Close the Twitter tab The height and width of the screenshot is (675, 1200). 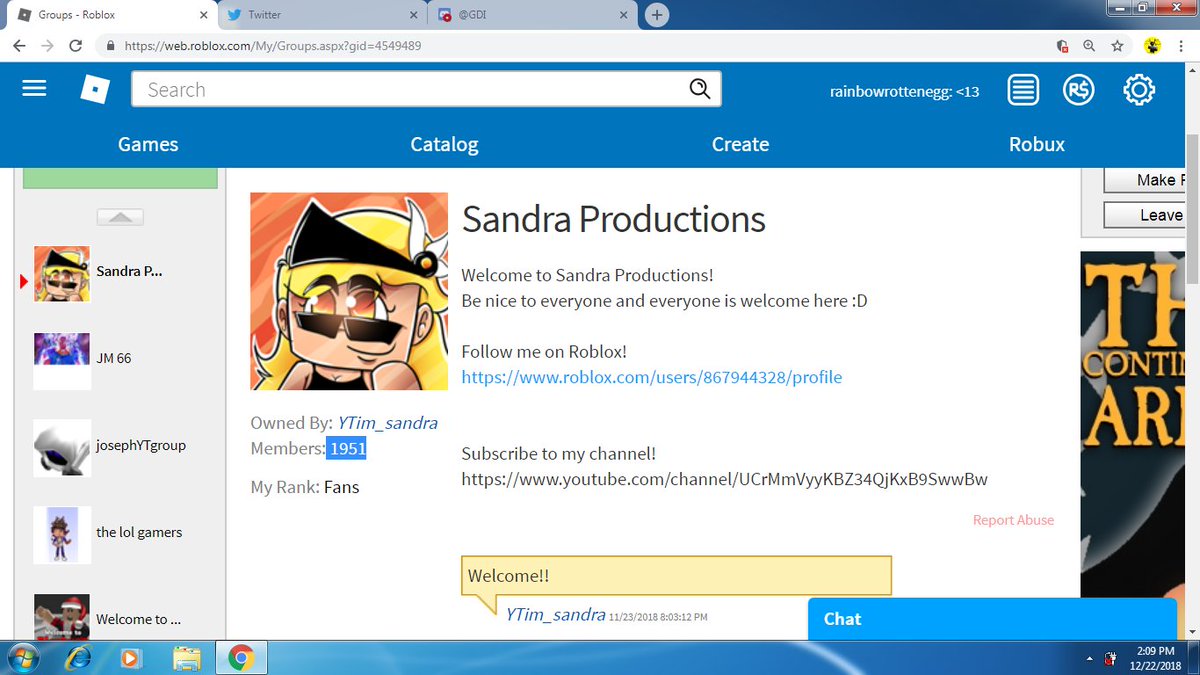pyautogui.click(x=411, y=15)
